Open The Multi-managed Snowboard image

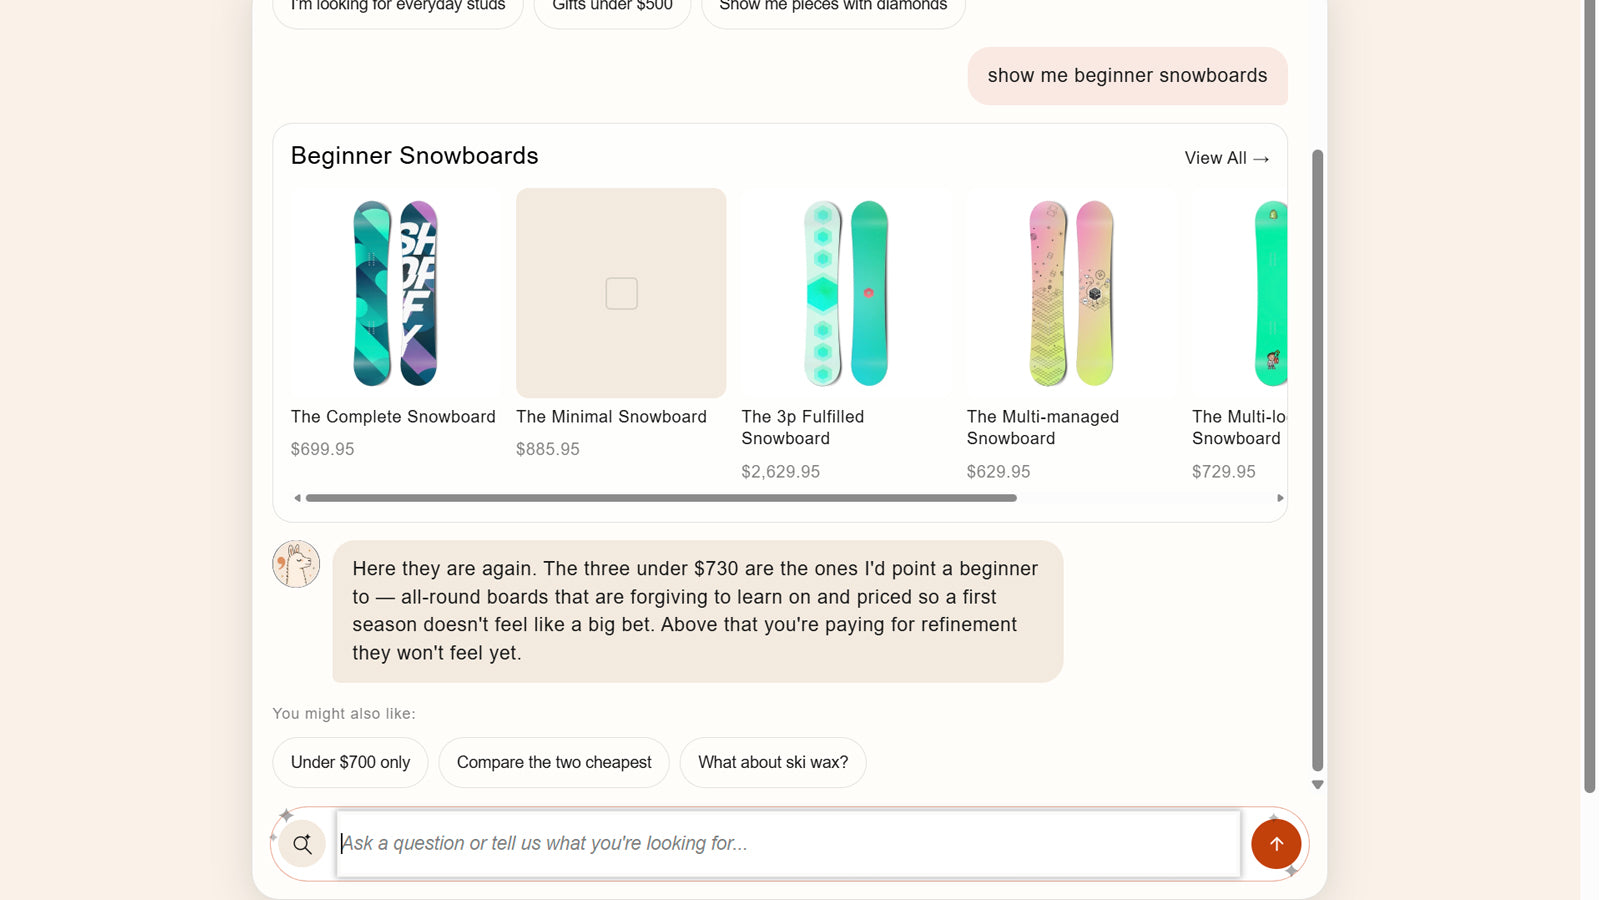click(x=1071, y=293)
